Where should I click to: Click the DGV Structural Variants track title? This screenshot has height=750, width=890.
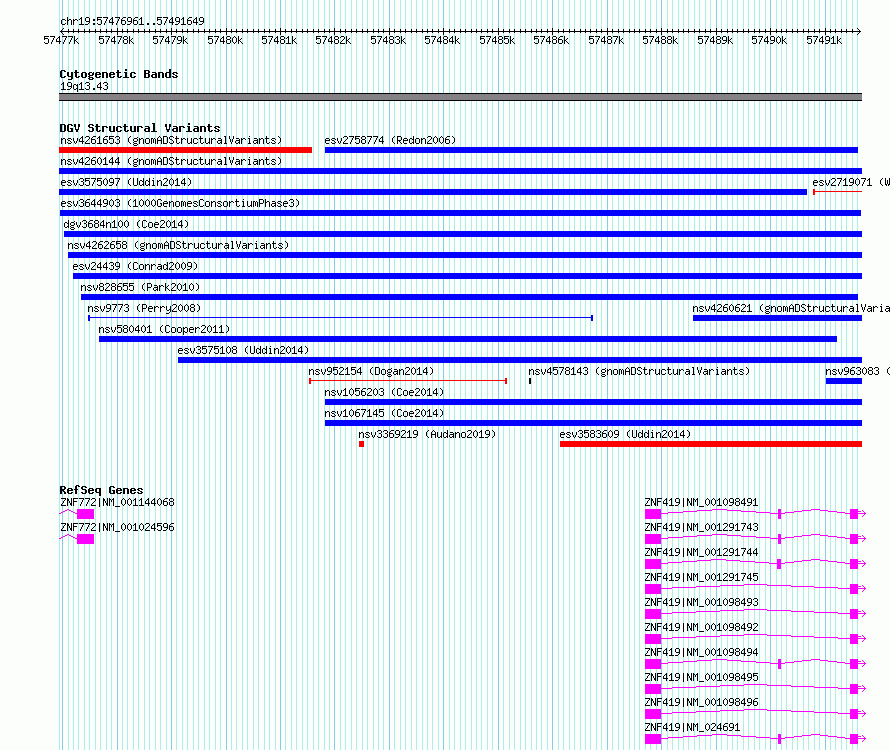point(140,128)
